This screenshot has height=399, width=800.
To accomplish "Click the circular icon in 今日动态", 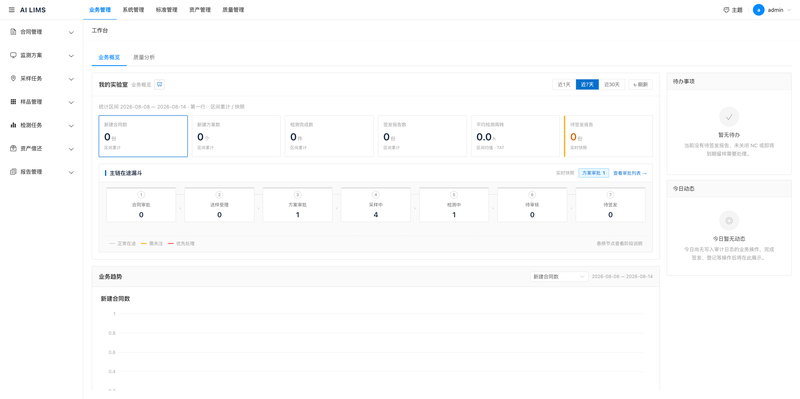I will (x=729, y=220).
